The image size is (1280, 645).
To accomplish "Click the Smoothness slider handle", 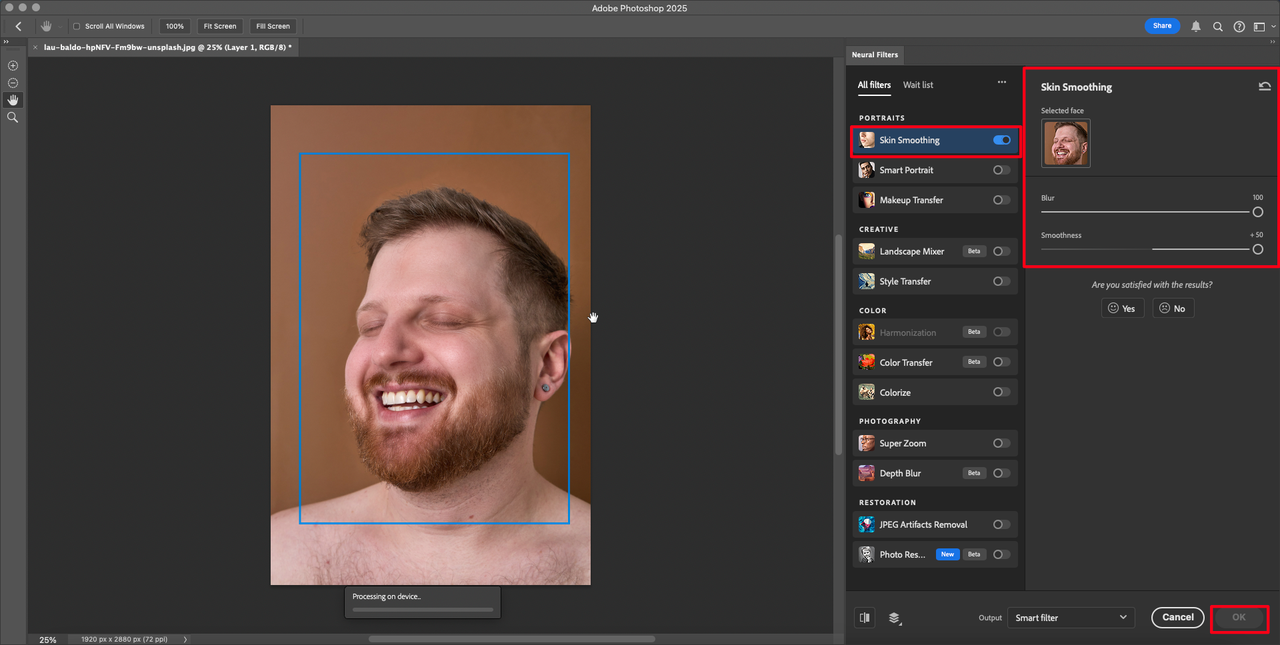I will [1257, 249].
